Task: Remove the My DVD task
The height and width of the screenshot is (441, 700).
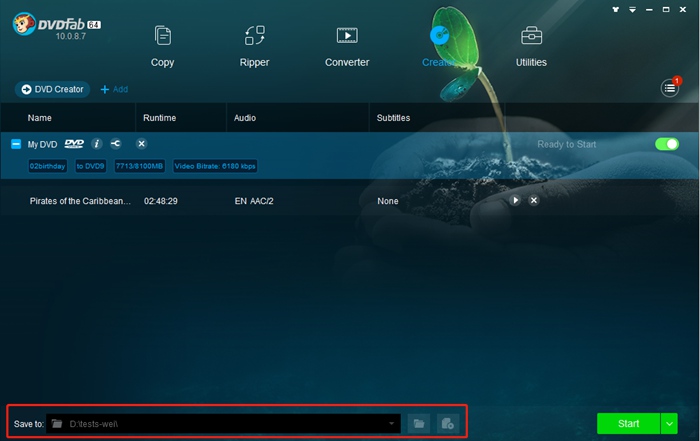Action: [x=142, y=144]
